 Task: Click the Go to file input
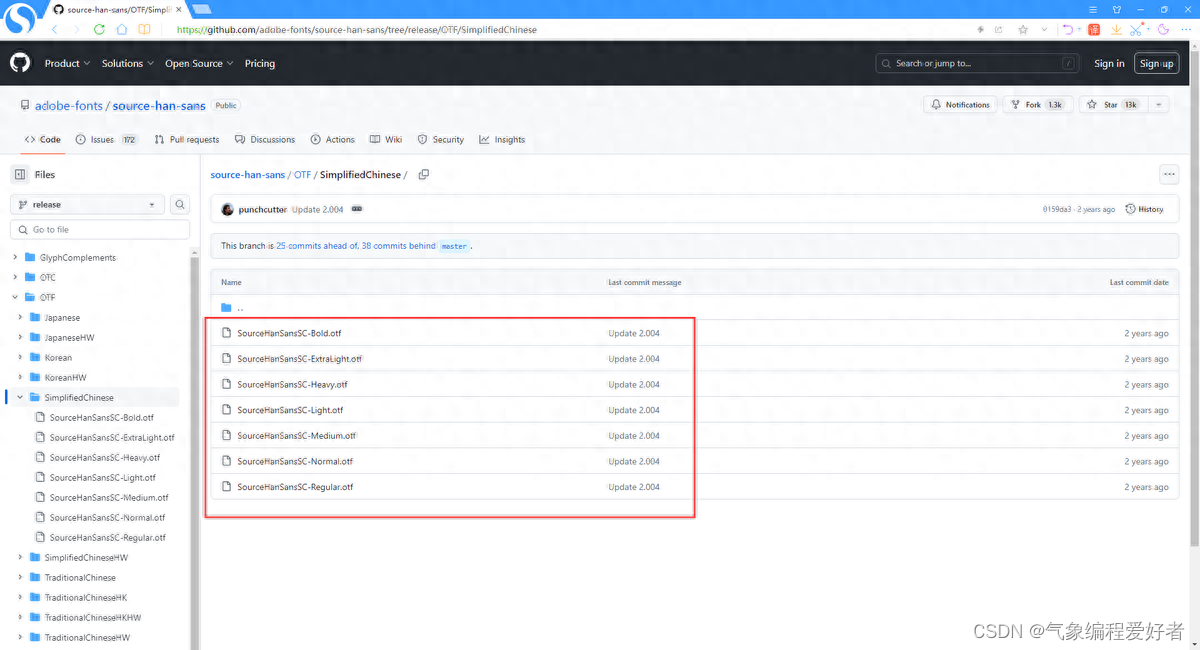click(100, 230)
